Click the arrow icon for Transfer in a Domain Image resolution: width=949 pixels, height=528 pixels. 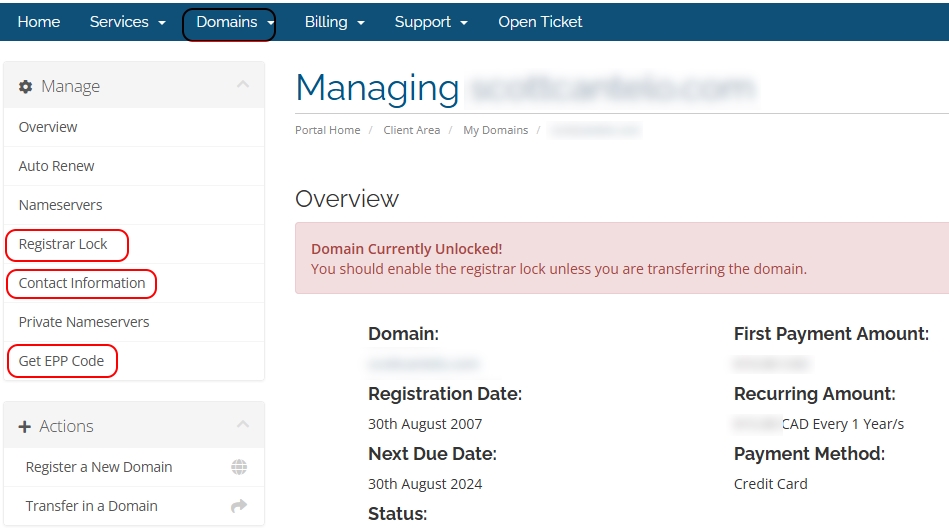(238, 506)
